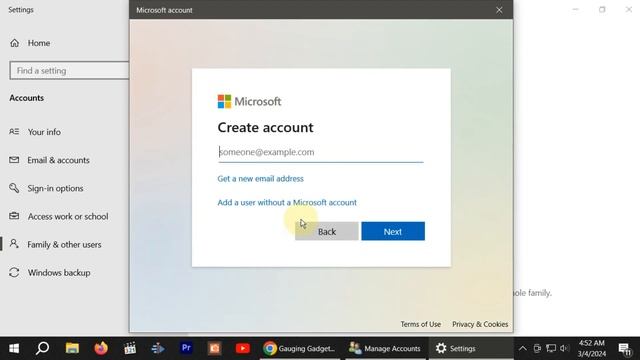Open the clock showing 4:52 AM
The image size is (640, 360).
[x=591, y=348]
